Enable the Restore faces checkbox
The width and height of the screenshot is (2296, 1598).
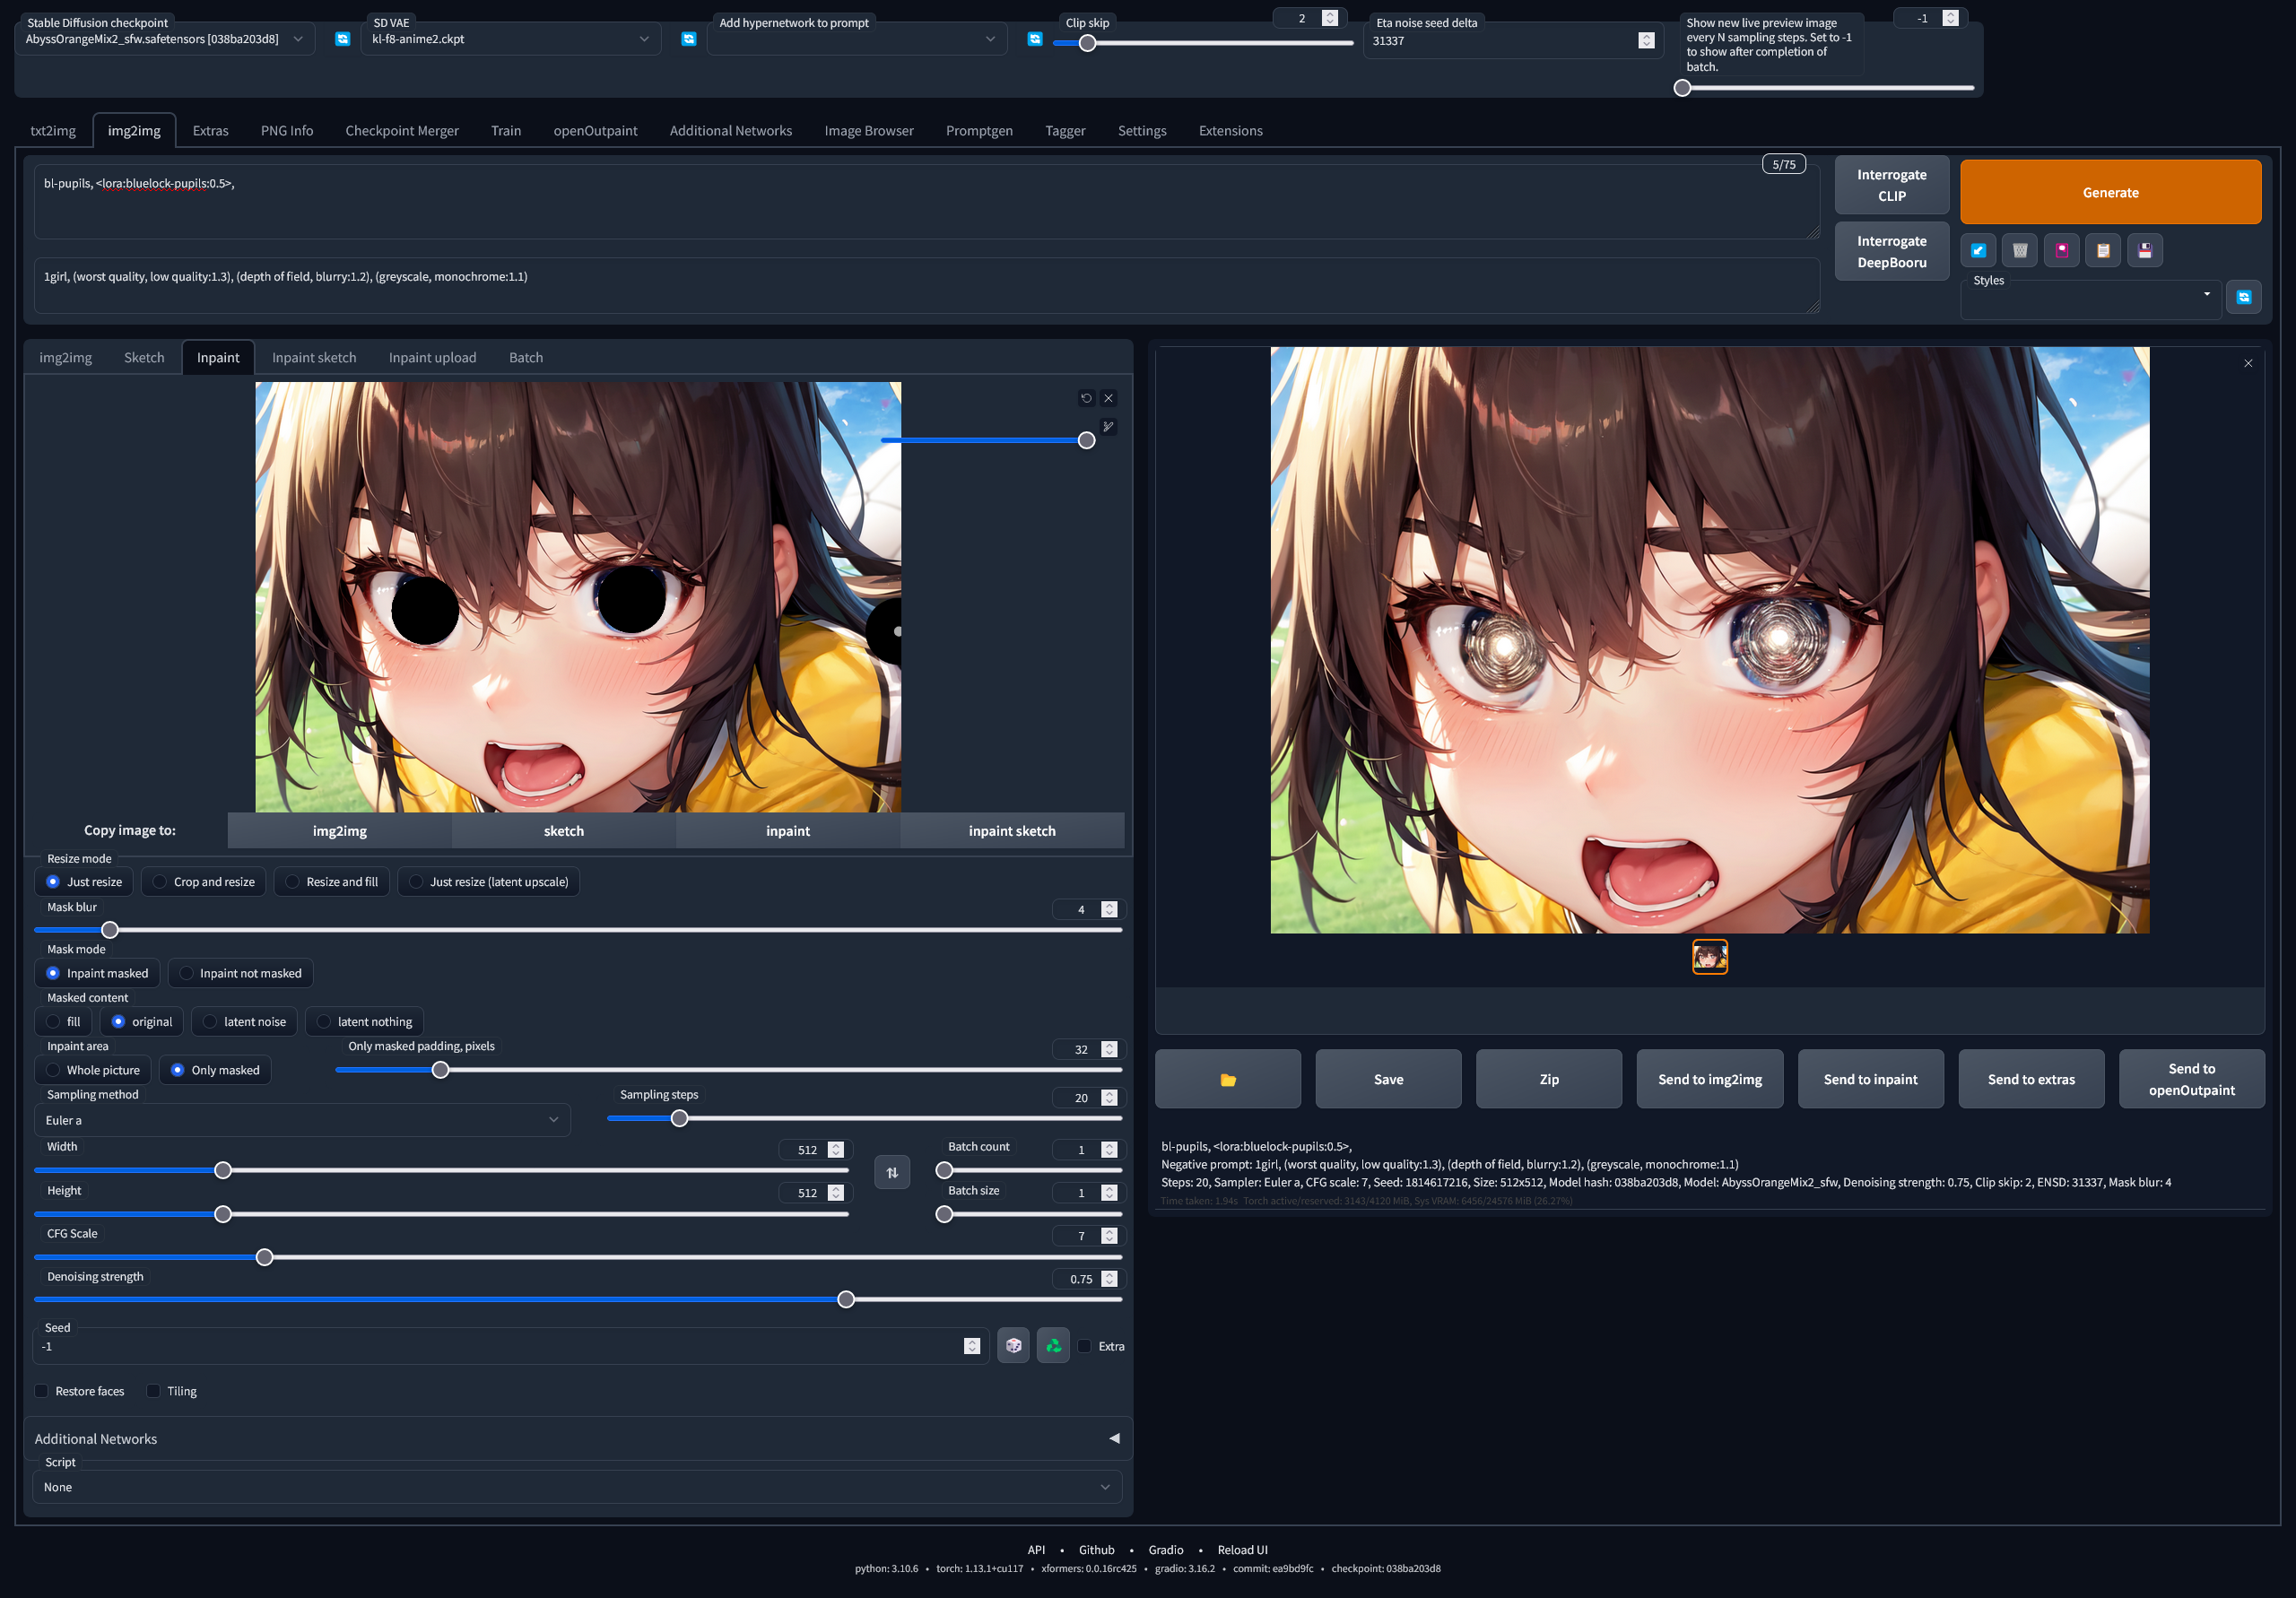pos(42,1391)
